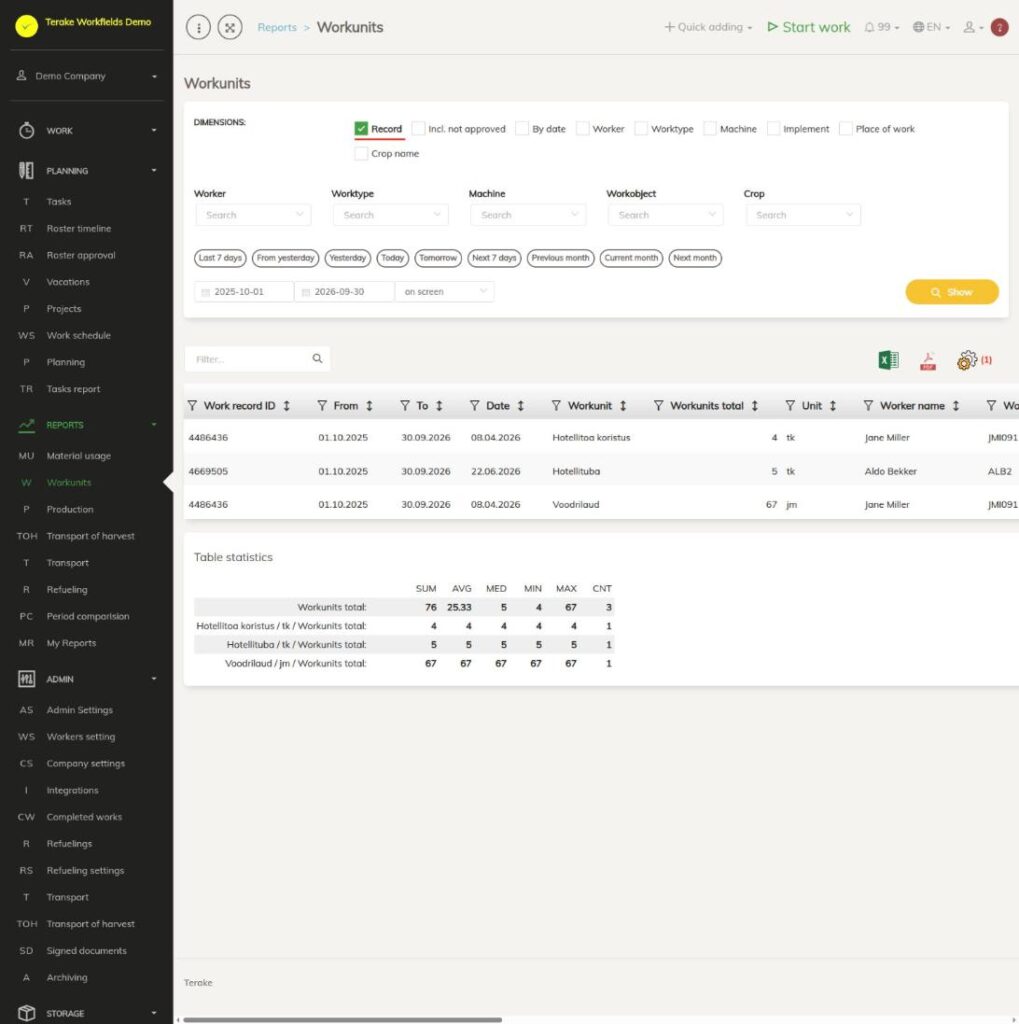This screenshot has width=1019, height=1024.
Task: Sort by the Unit column
Action: pyautogui.click(x=833, y=406)
